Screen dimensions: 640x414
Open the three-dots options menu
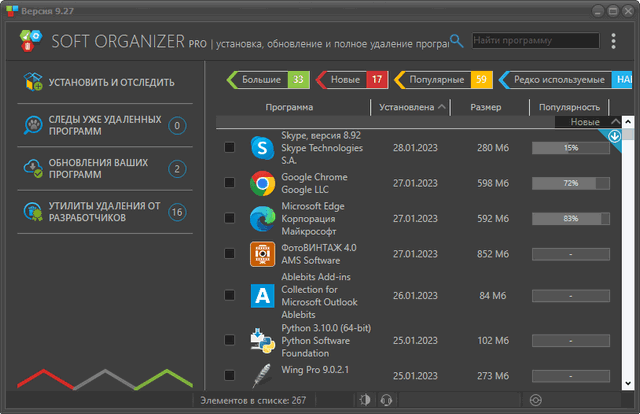tap(613, 41)
